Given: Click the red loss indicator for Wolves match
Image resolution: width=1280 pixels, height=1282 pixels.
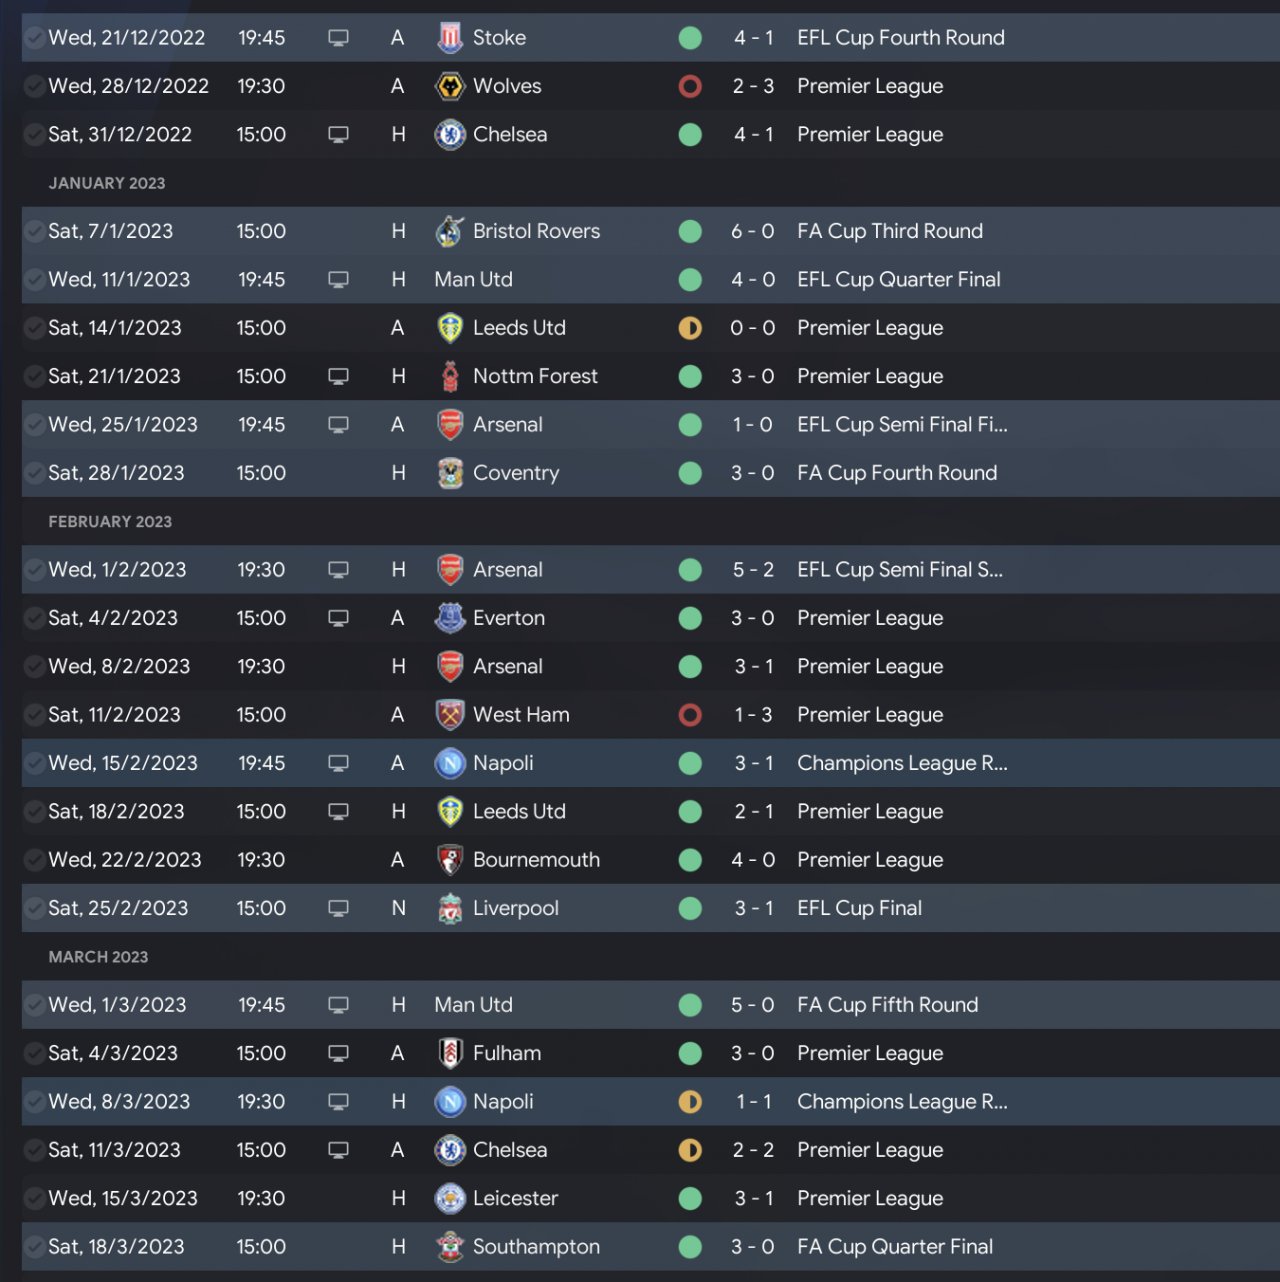Looking at the screenshot, I should tap(690, 86).
